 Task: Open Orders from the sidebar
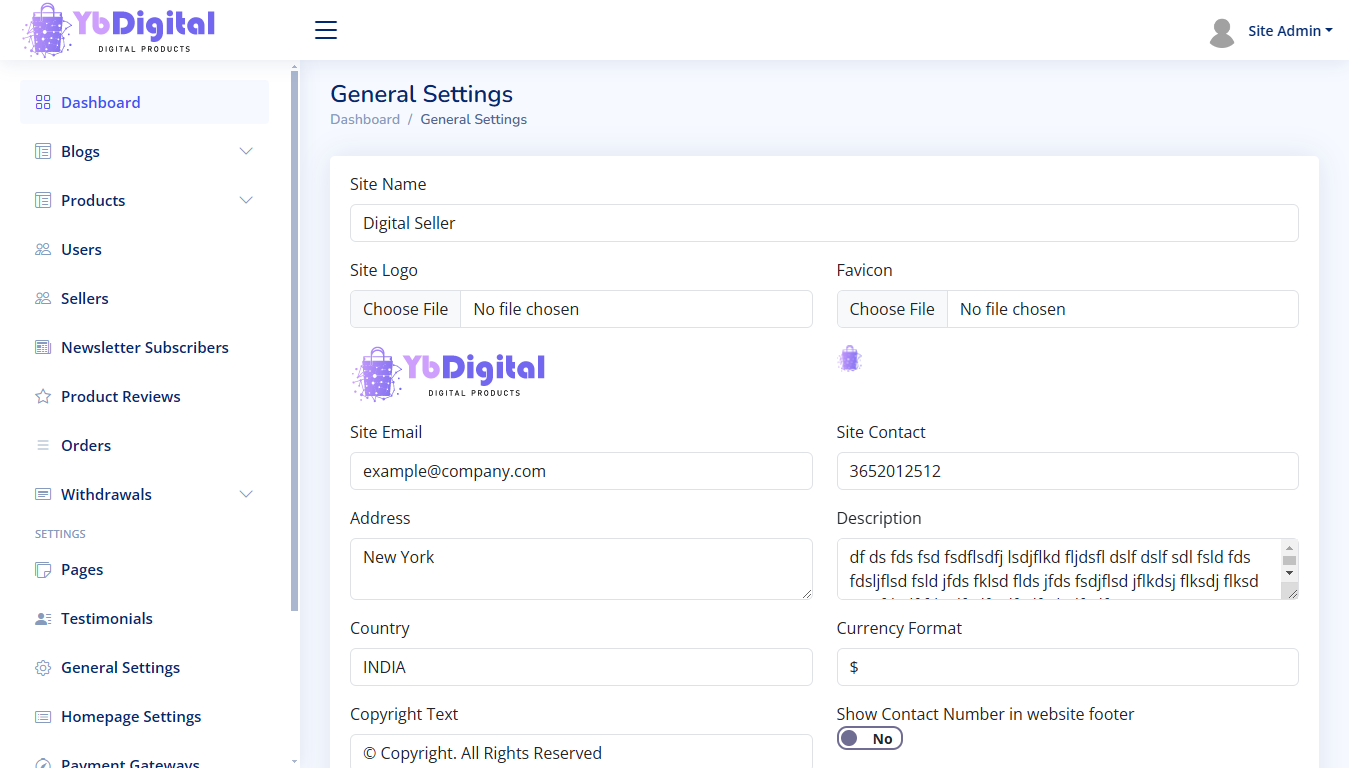point(86,446)
